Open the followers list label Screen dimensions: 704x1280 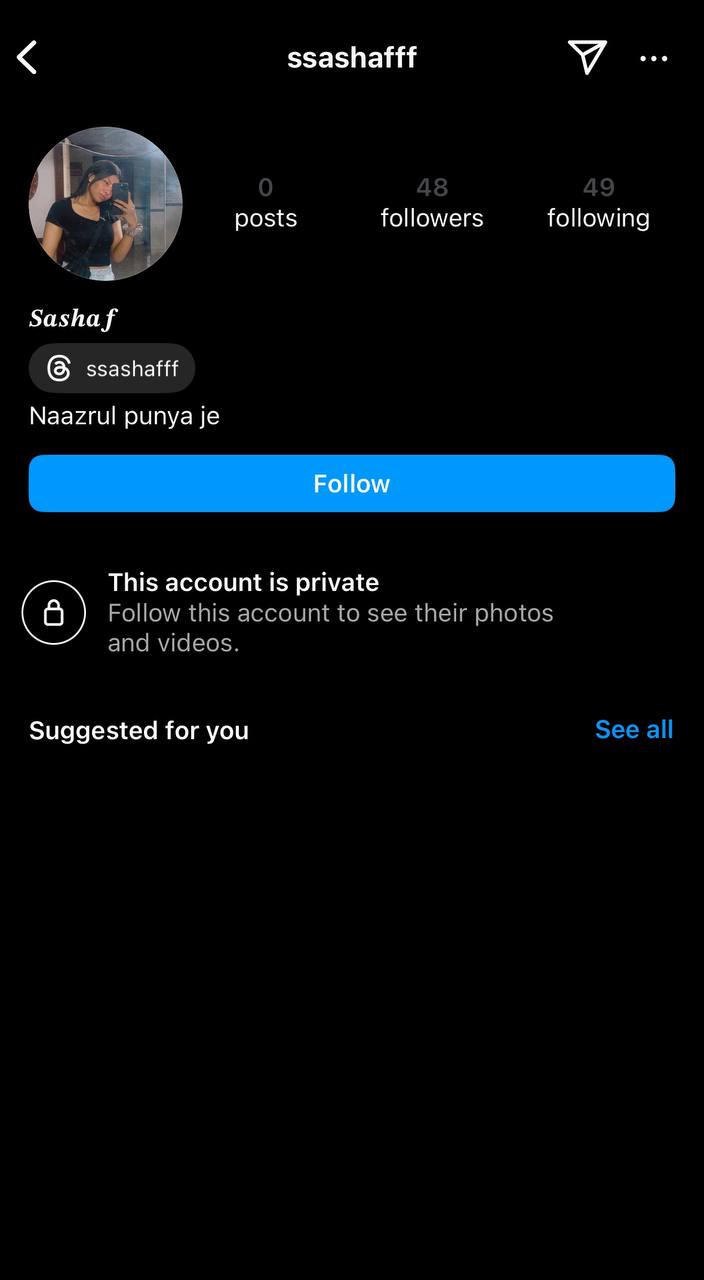coord(432,218)
